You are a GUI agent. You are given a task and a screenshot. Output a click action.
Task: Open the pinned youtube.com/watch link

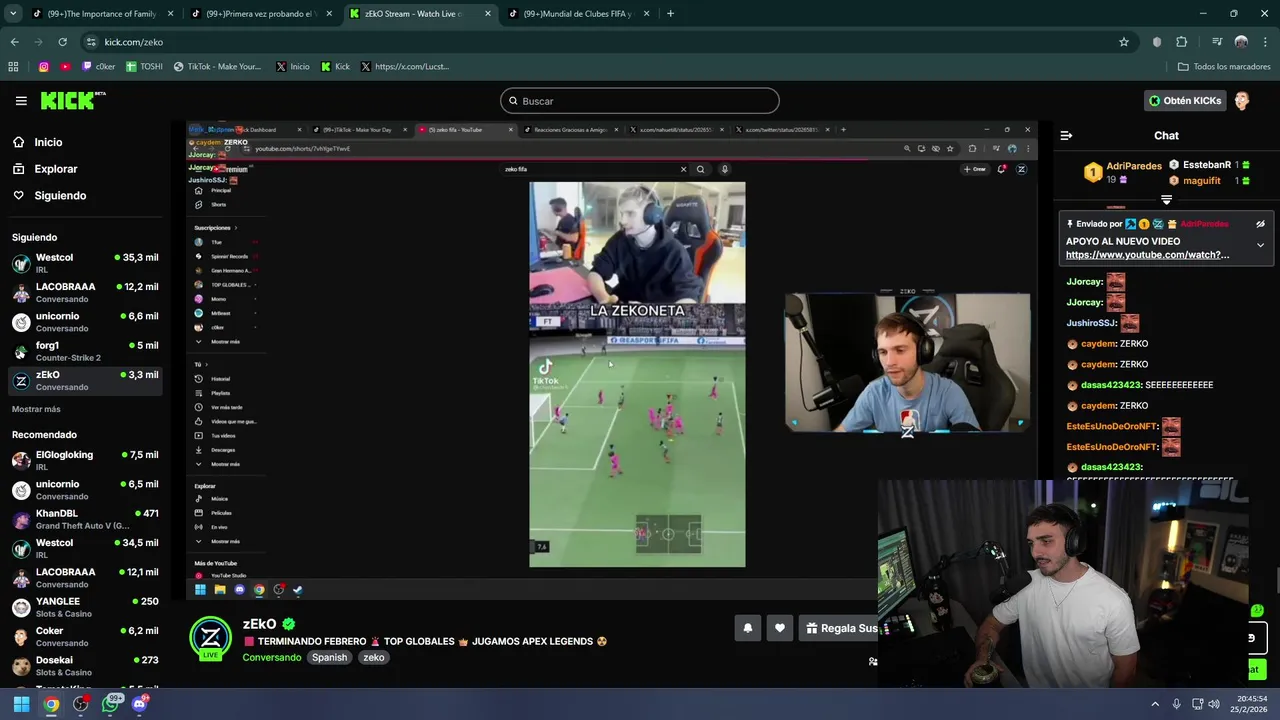(1148, 255)
